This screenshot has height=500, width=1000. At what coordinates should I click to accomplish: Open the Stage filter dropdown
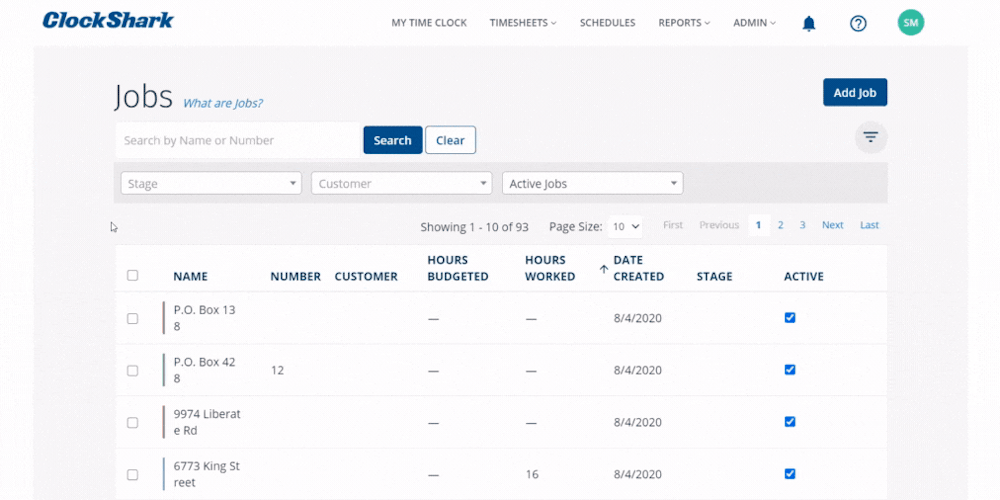211,183
